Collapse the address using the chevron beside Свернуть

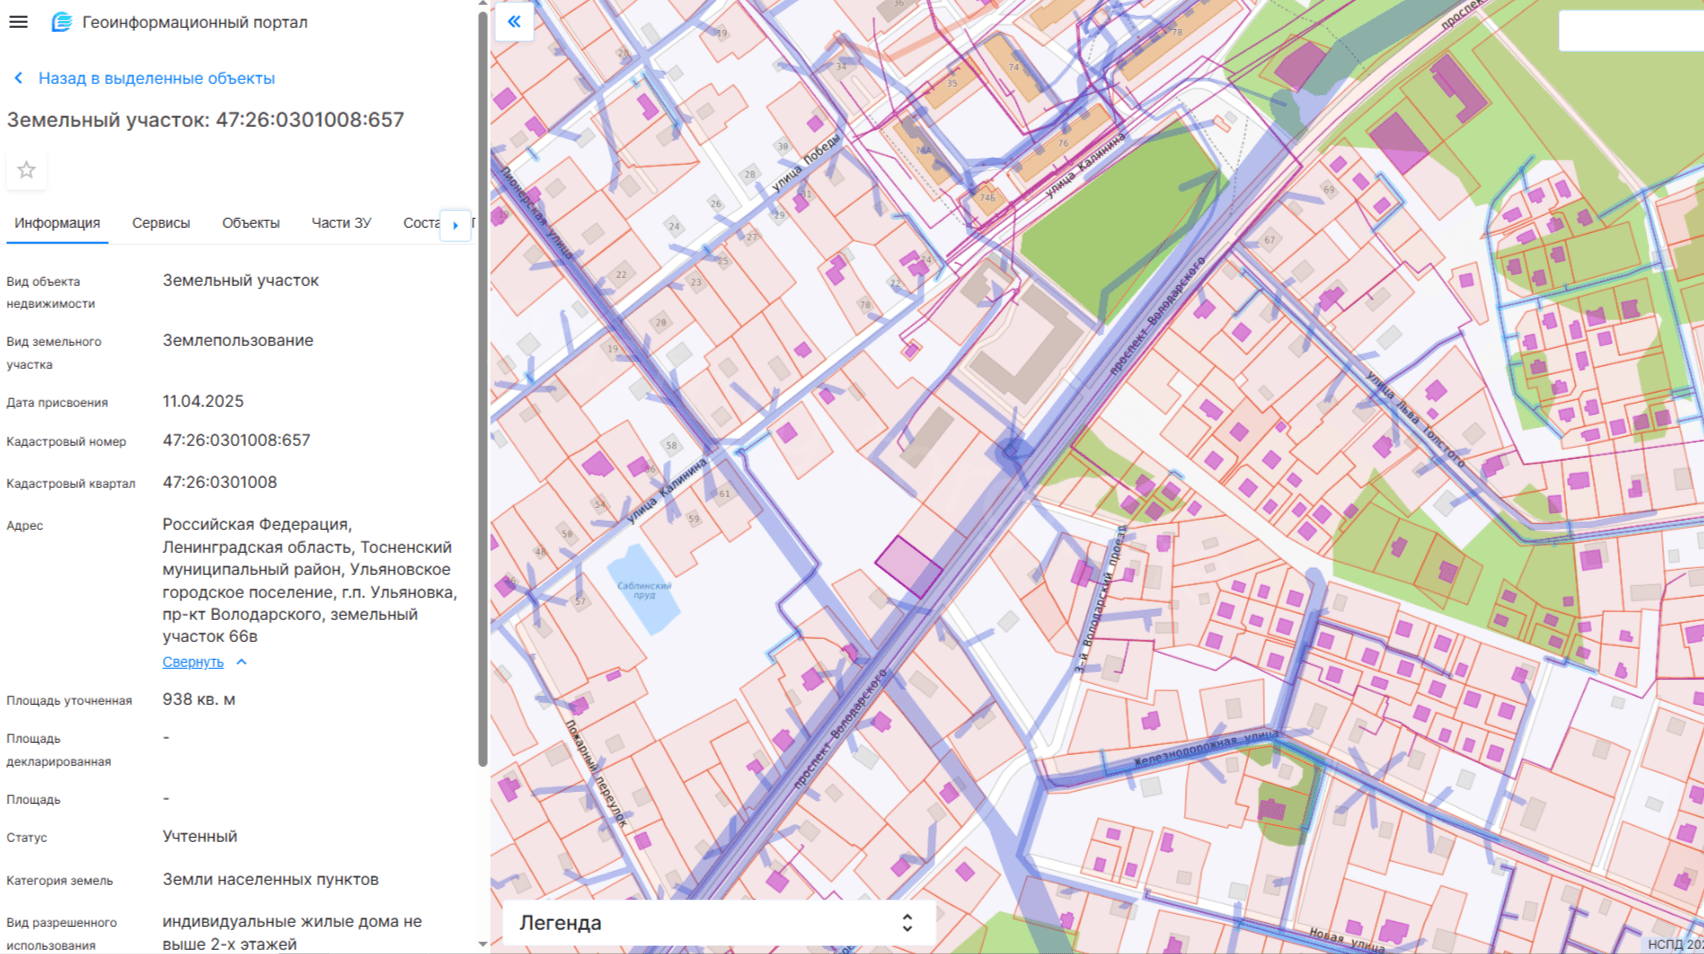click(x=242, y=662)
